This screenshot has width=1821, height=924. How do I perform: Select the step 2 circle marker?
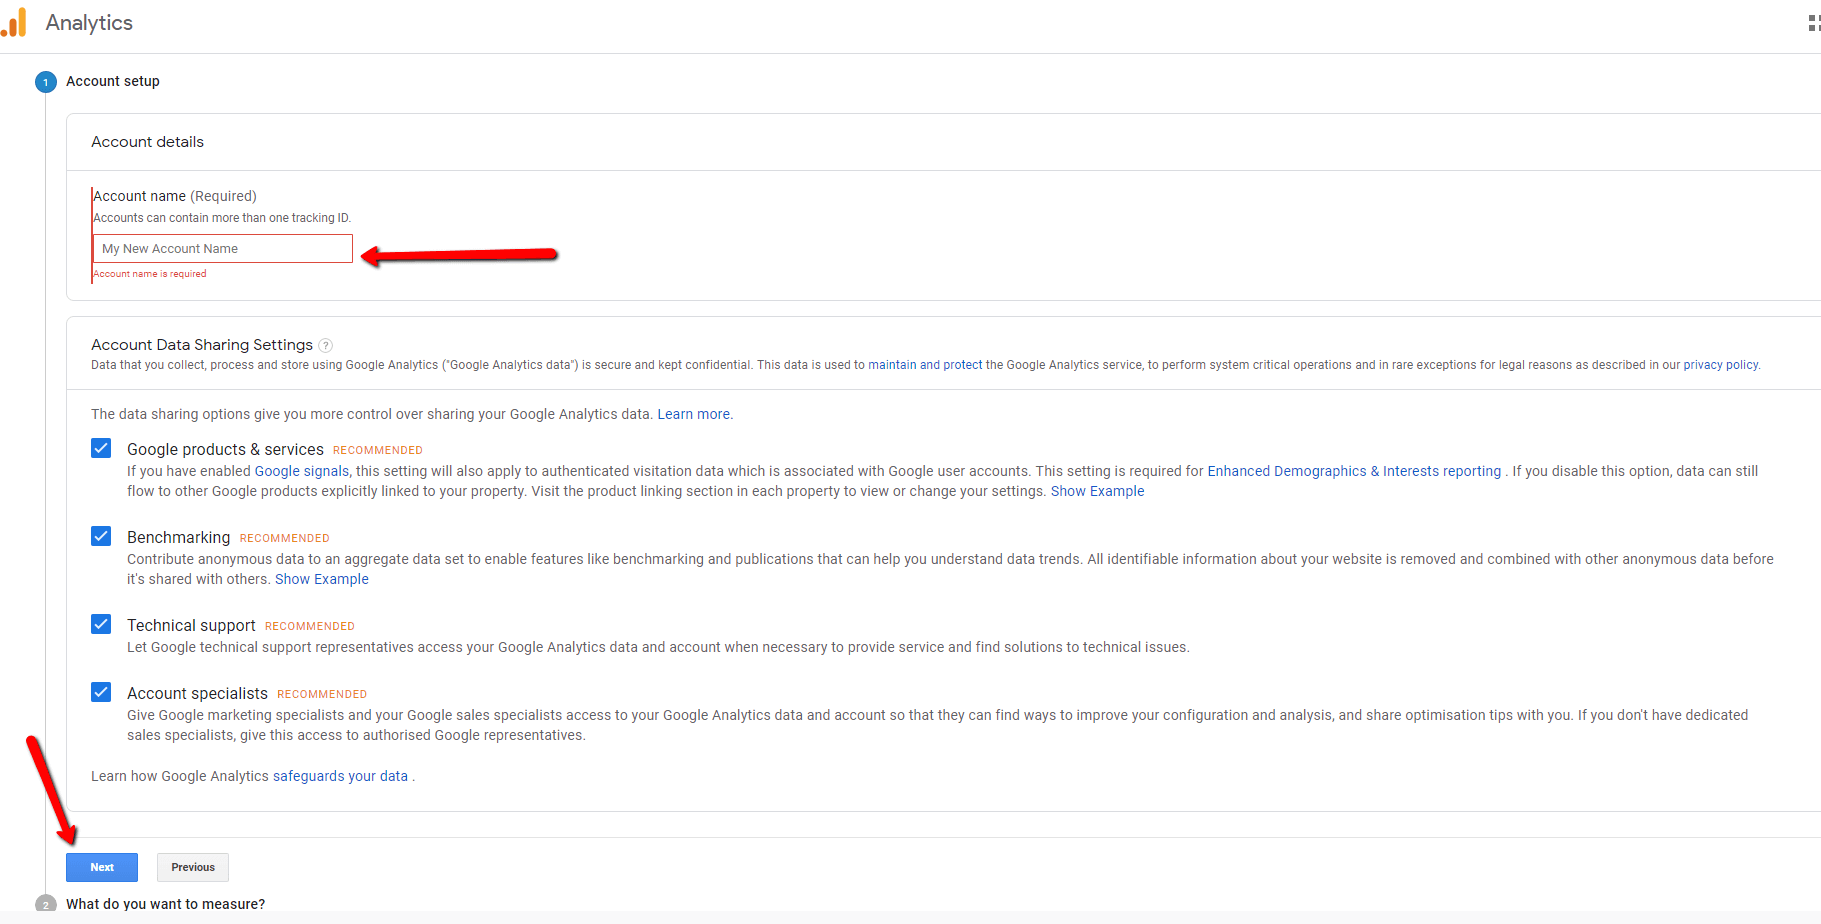45,904
